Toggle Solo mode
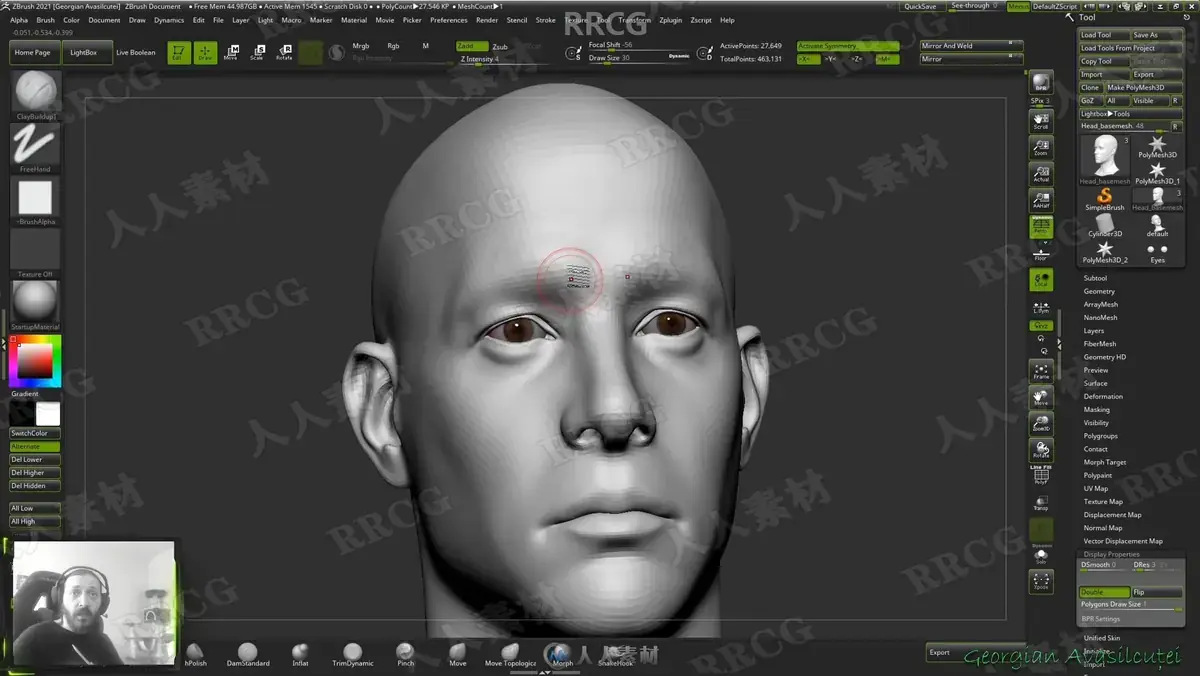 [1041, 555]
